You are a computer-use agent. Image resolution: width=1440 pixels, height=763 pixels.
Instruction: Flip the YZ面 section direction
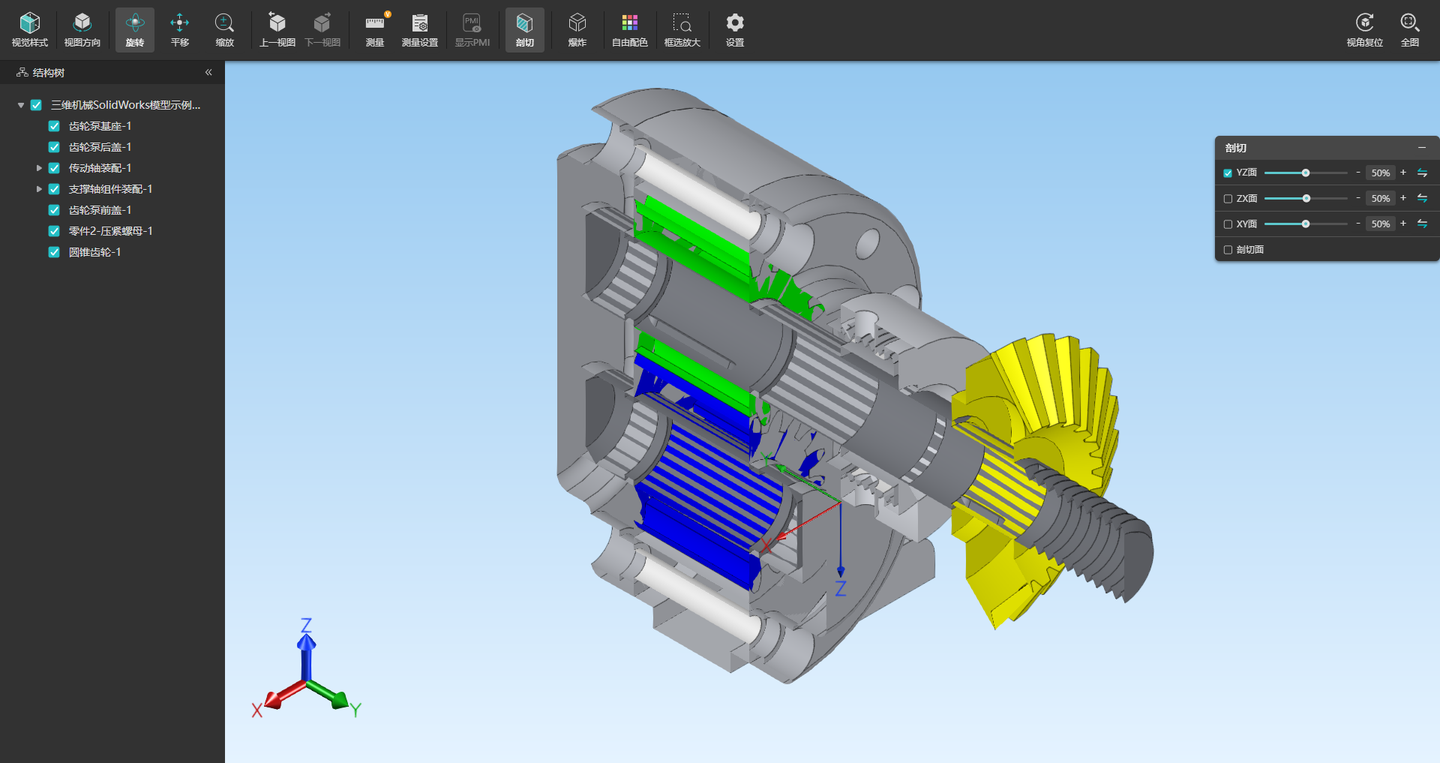(x=1422, y=173)
